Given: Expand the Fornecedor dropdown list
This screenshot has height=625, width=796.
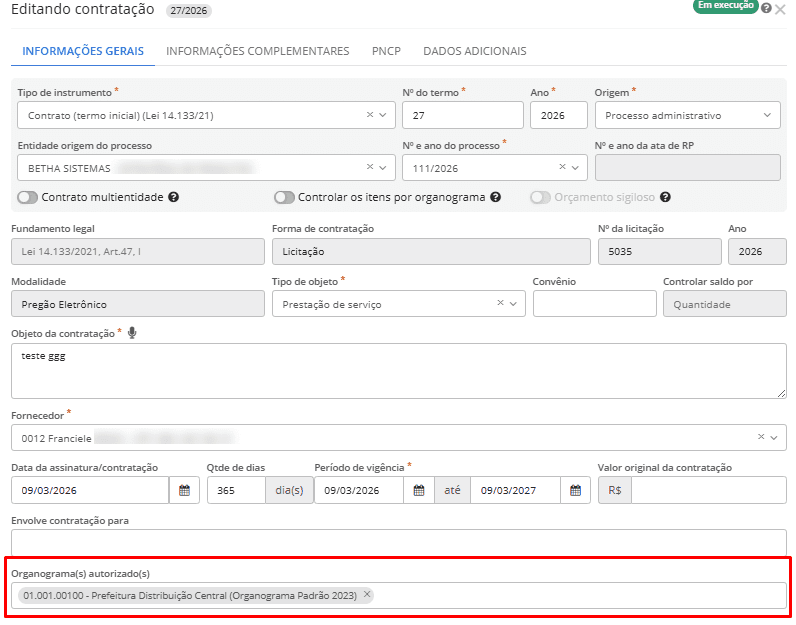Looking at the screenshot, I should point(774,438).
